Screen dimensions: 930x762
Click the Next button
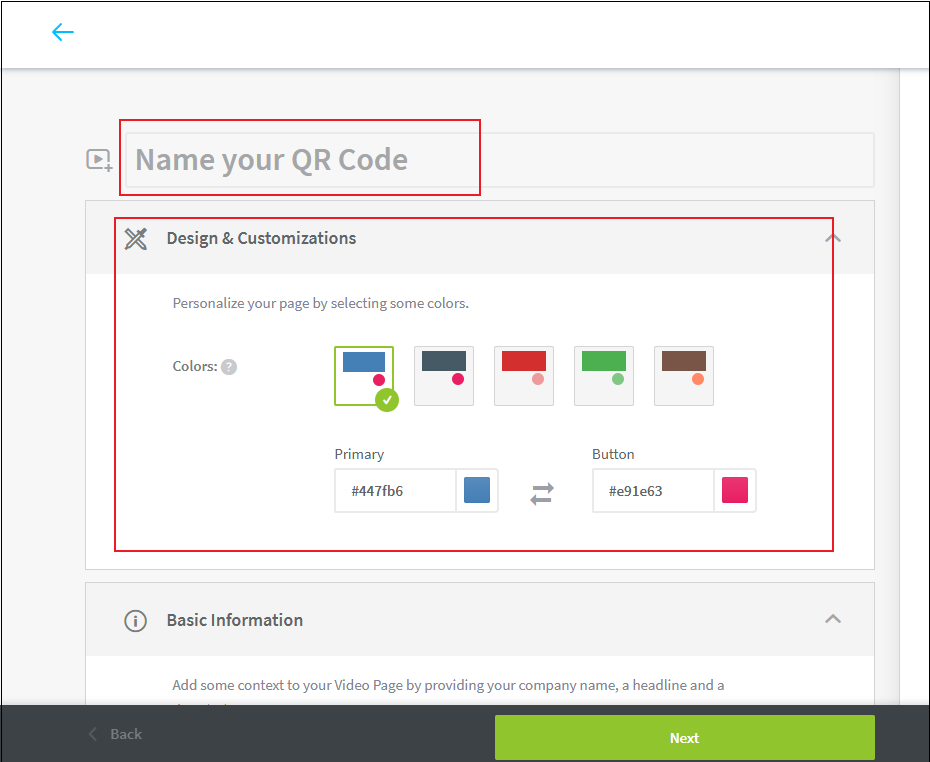pos(684,737)
